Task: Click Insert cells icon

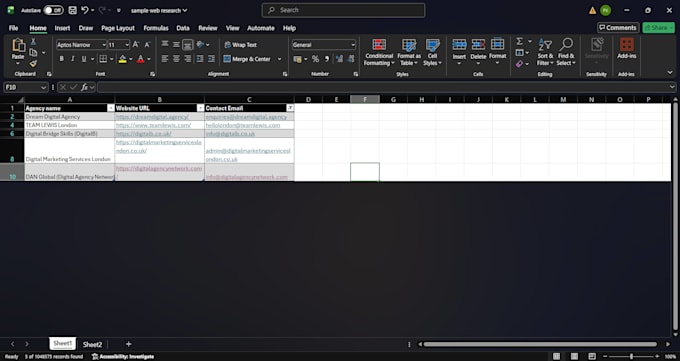Action: pyautogui.click(x=459, y=44)
